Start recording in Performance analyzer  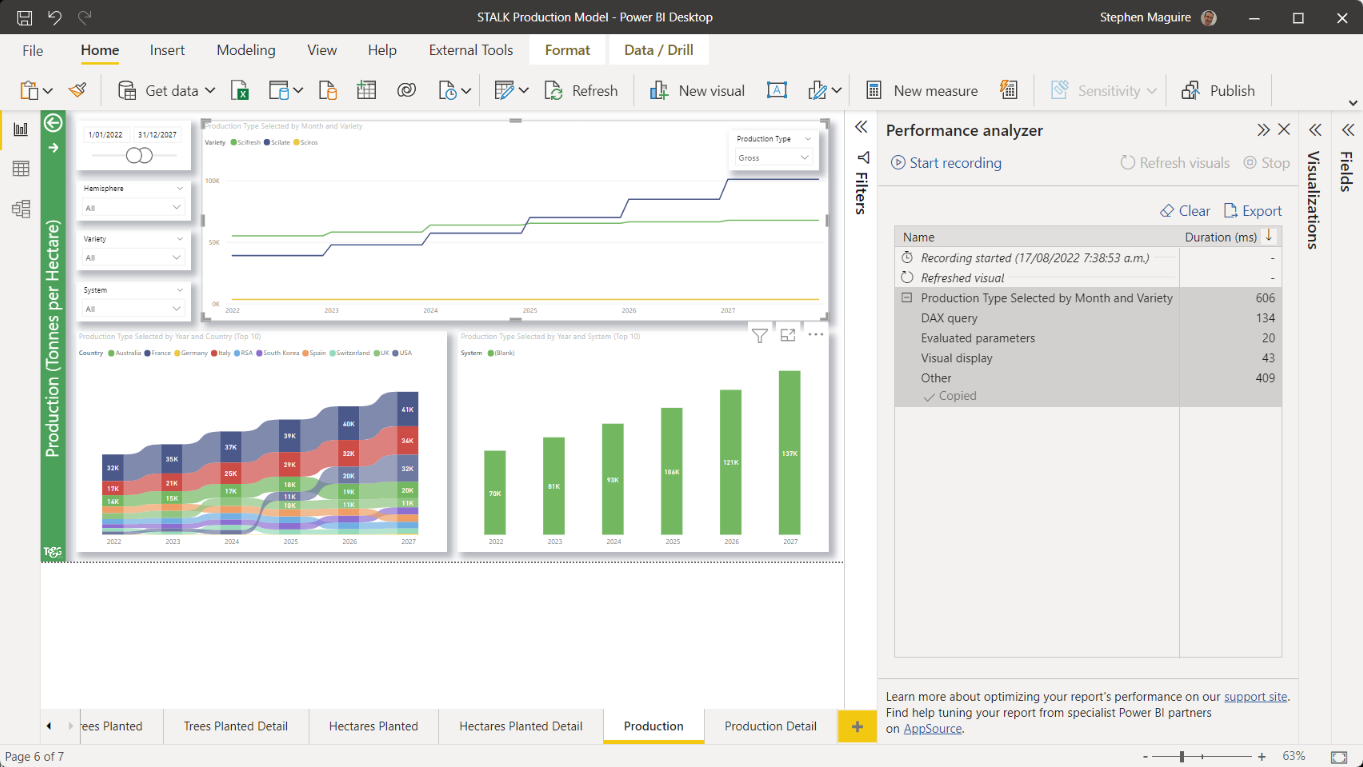(944, 162)
